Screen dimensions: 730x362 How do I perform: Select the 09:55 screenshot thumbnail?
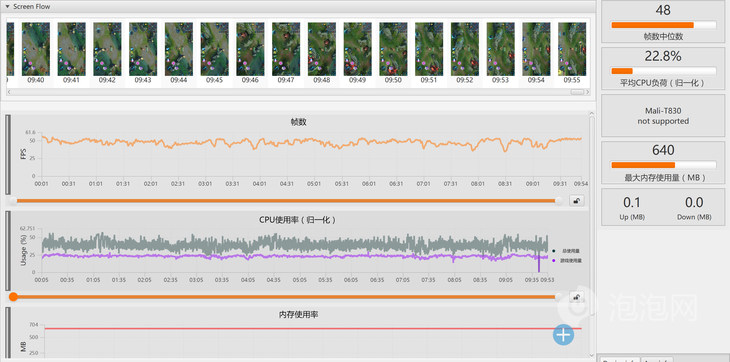click(572, 53)
